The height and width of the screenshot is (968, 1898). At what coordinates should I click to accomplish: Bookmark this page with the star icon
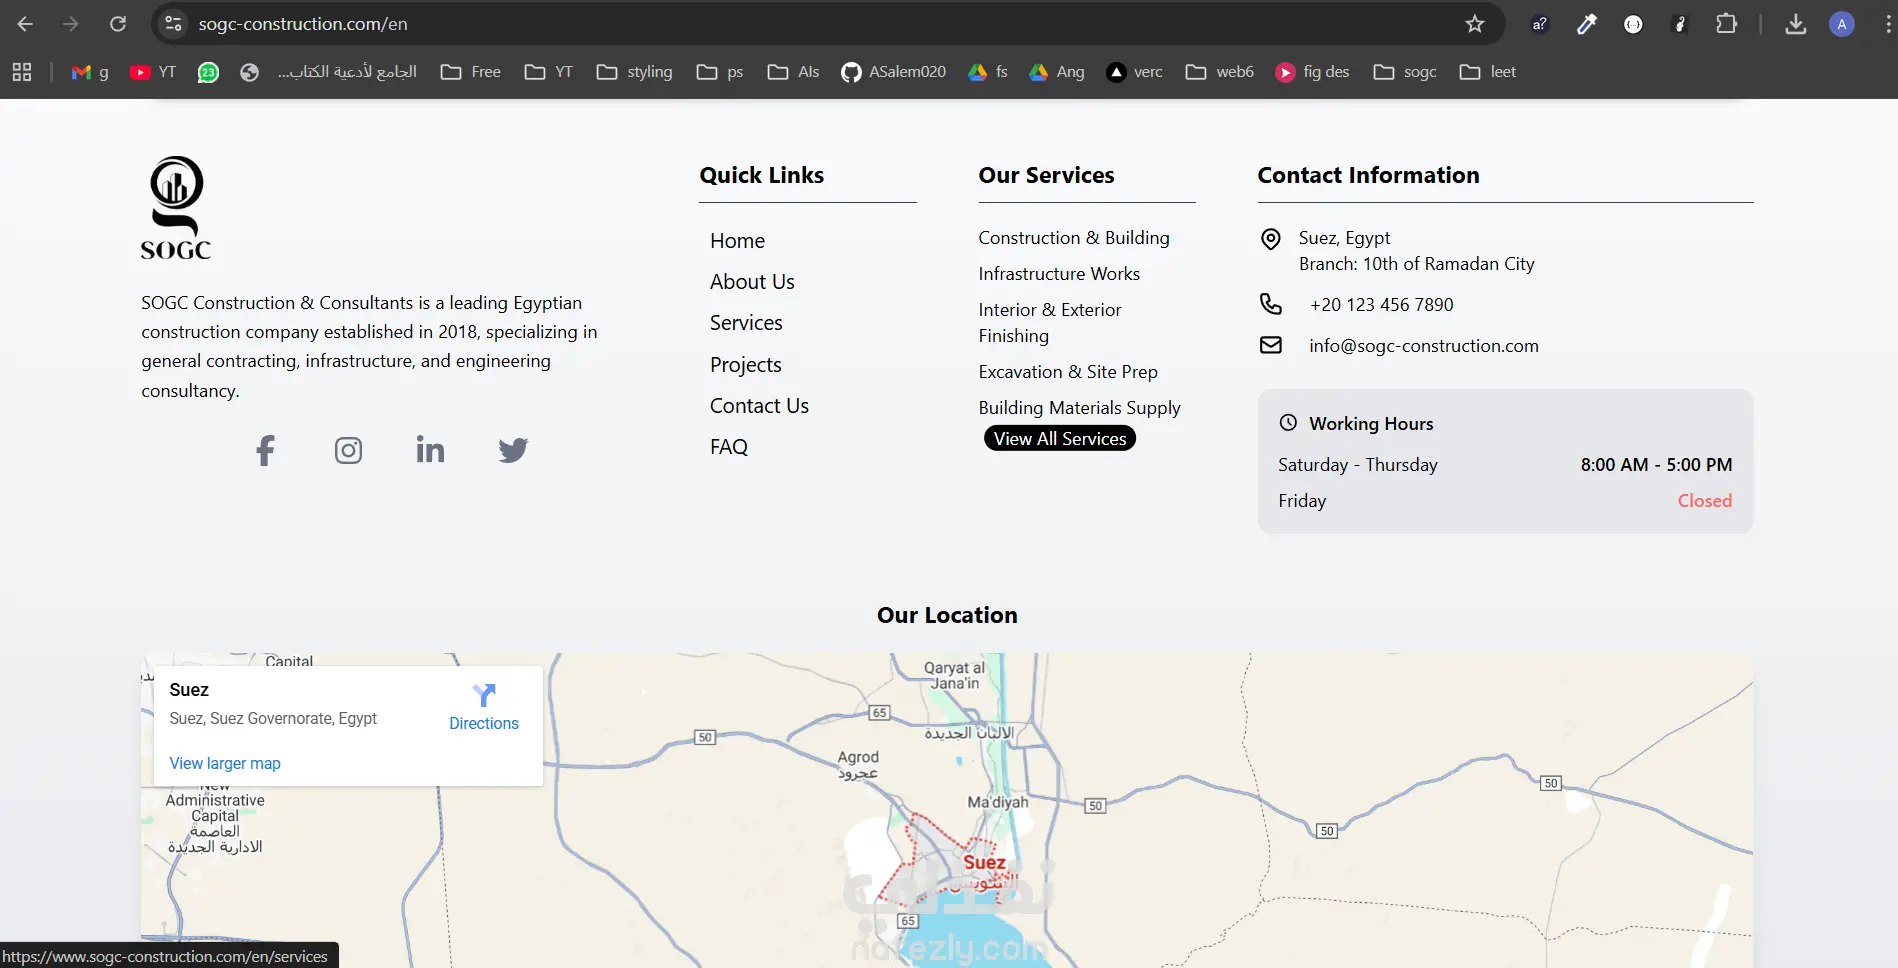pos(1475,24)
